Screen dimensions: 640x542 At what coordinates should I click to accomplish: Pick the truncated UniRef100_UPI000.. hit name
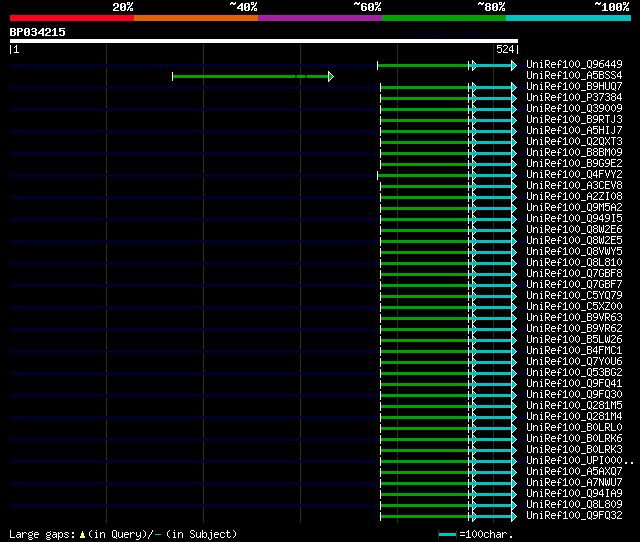[x=580, y=461]
